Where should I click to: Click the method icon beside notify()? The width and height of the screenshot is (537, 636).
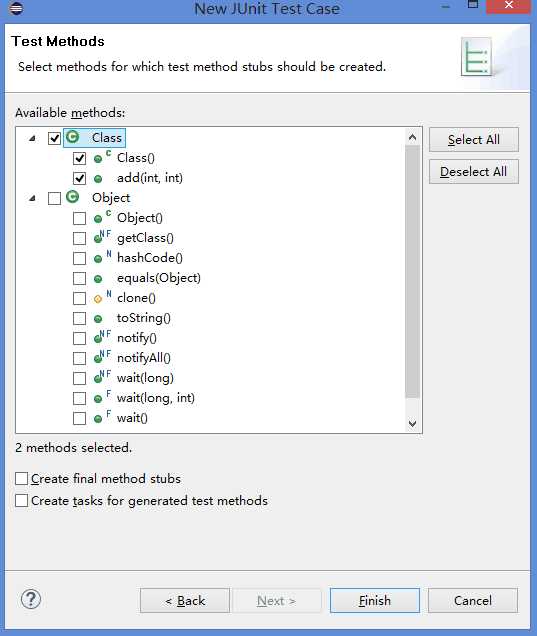pyautogui.click(x=102, y=337)
